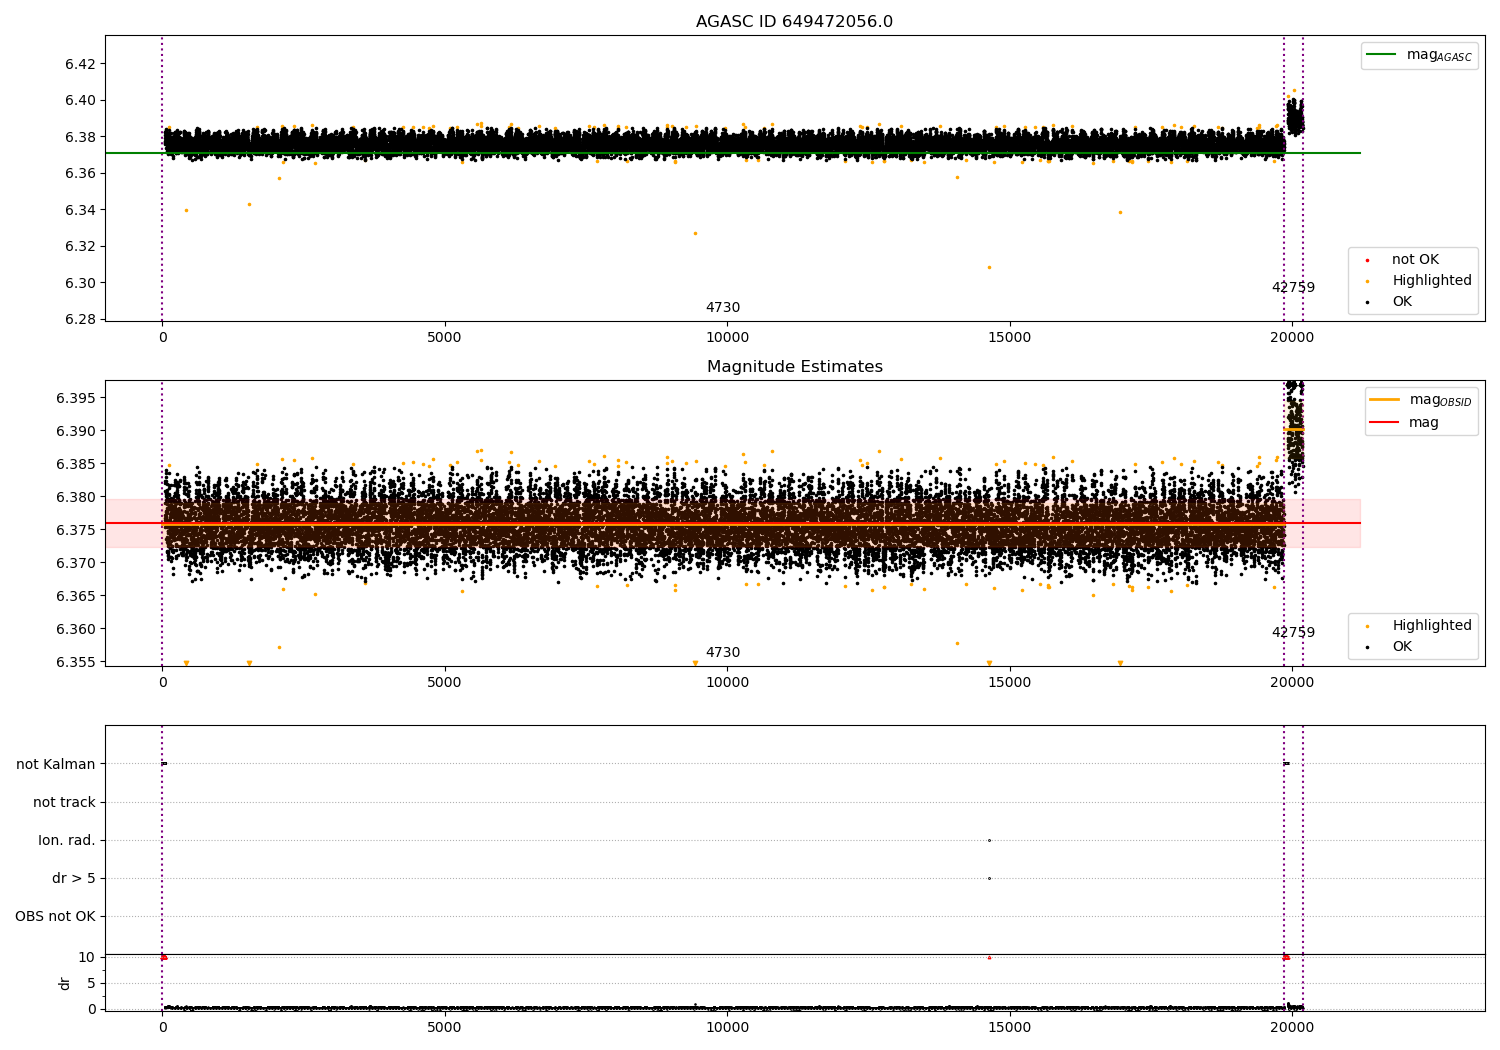Click the 6.380 y-axis tick label
The width and height of the screenshot is (1500, 1050).
[x=76, y=497]
